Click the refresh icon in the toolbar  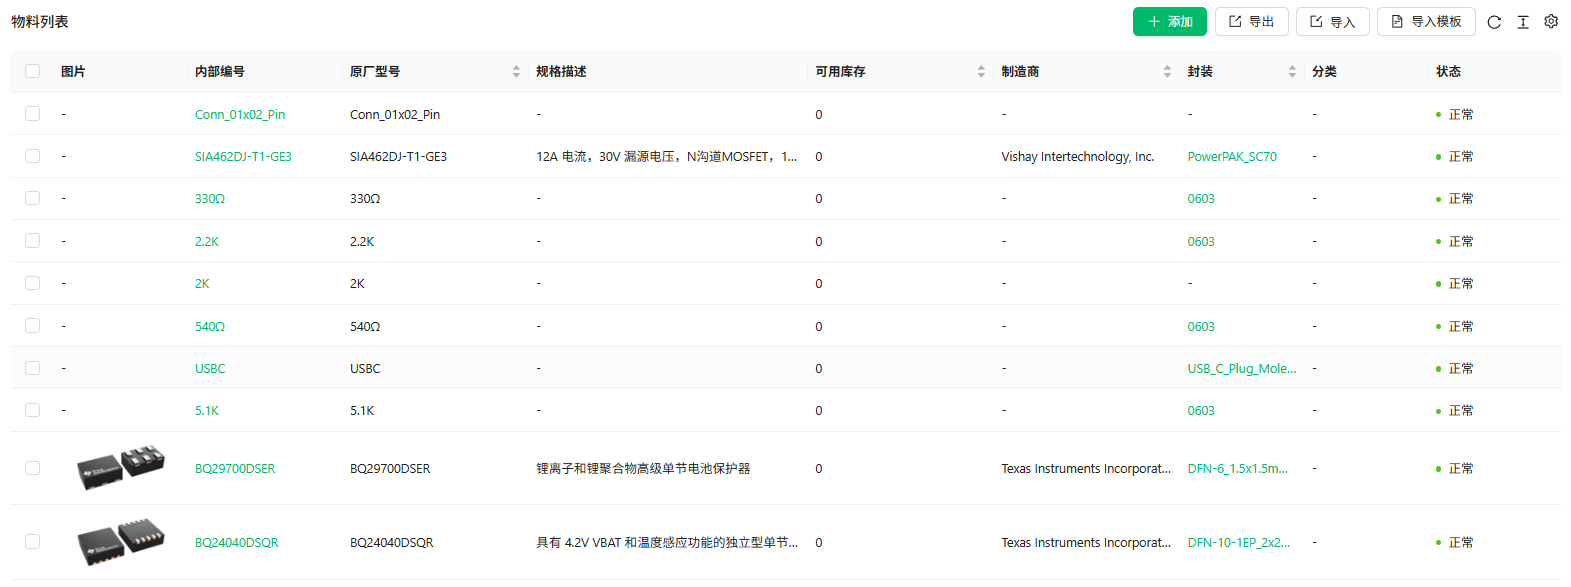[x=1494, y=22]
